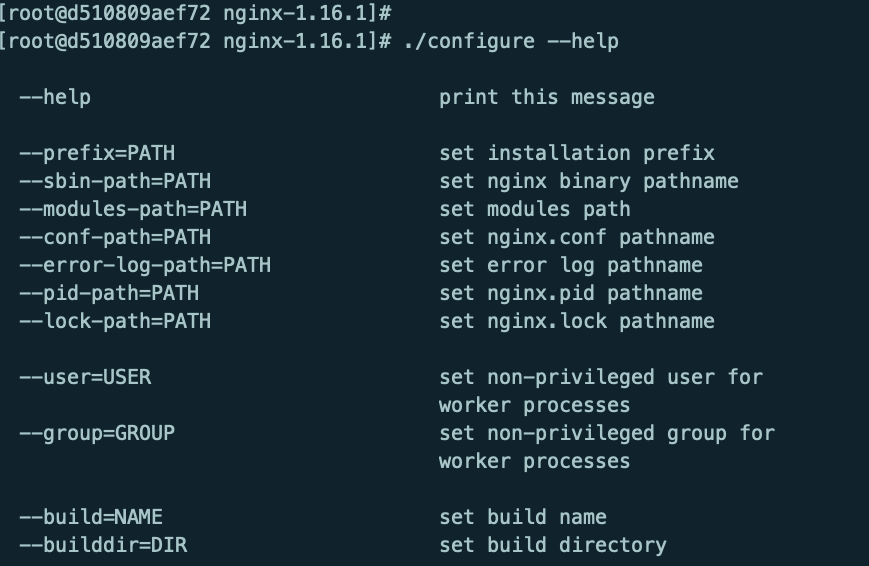
Task: Click the first empty shell prompt line
Action: pos(195,14)
